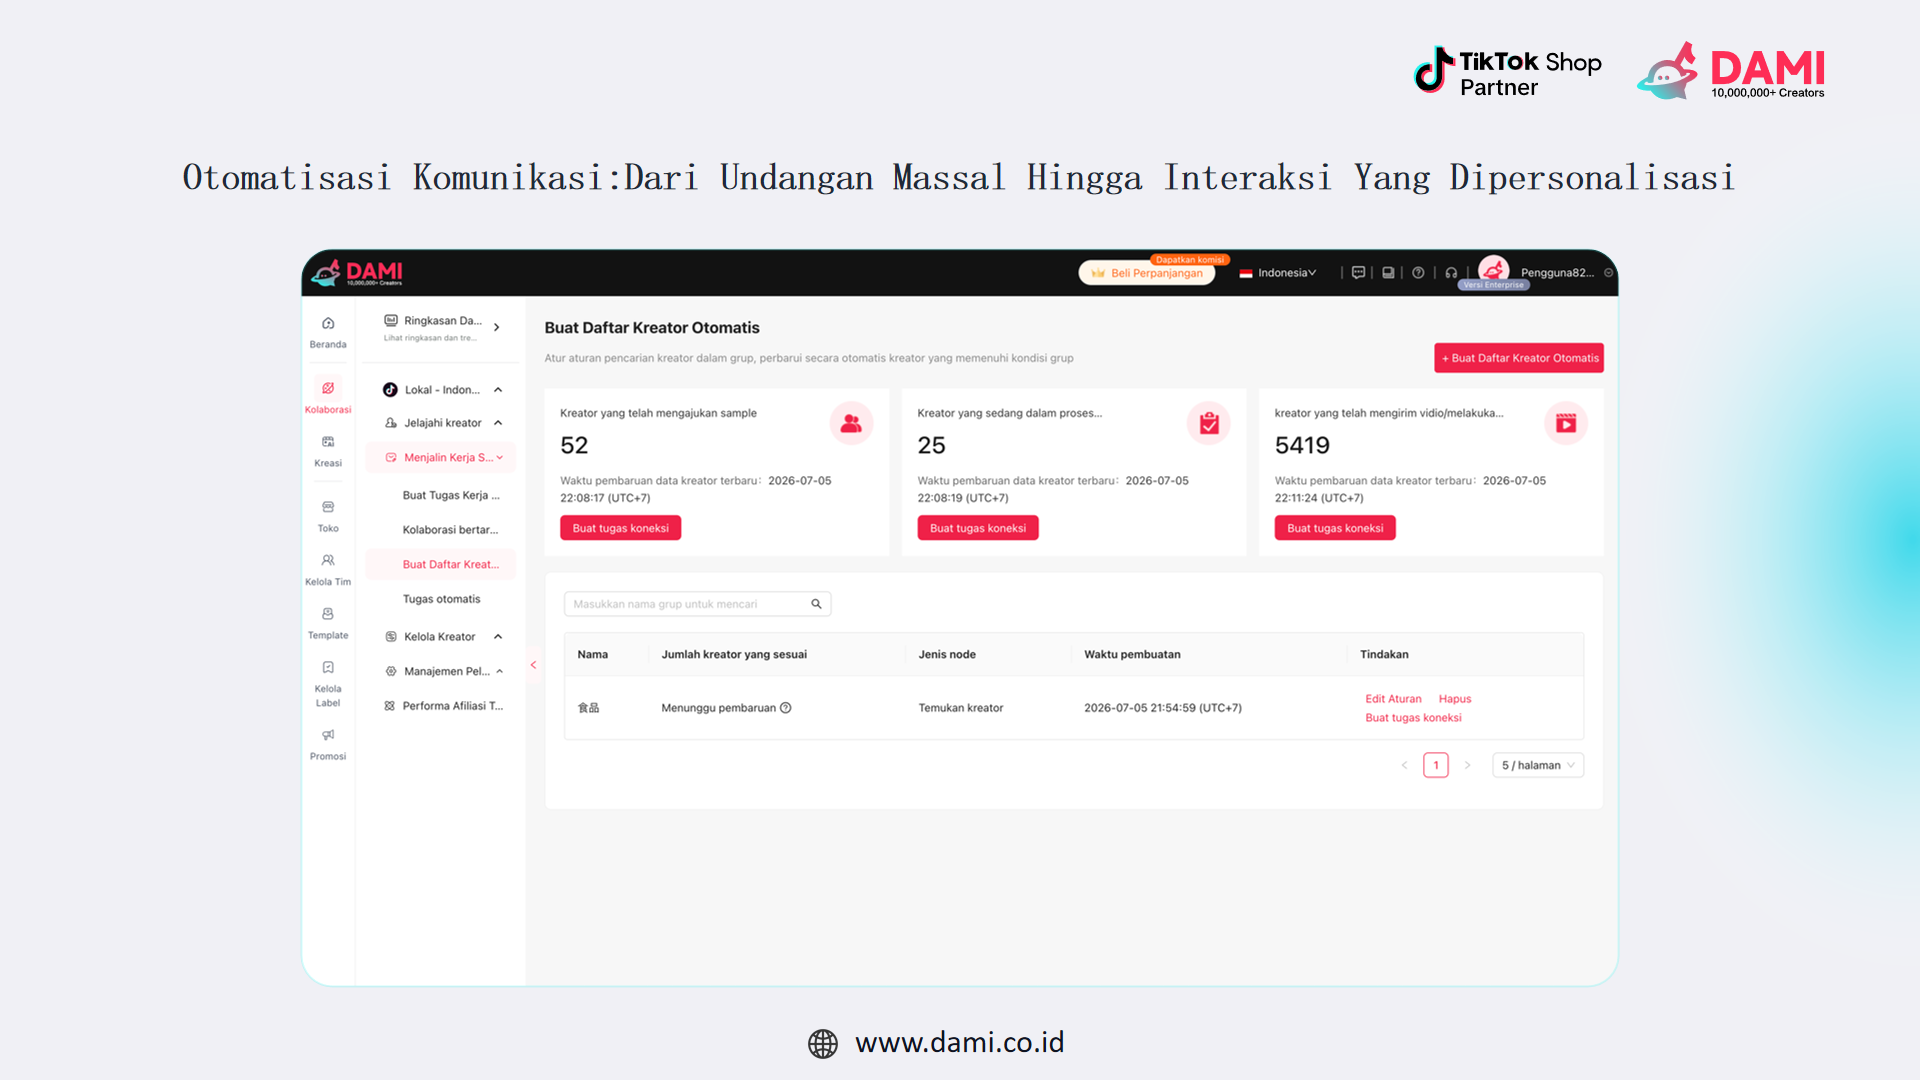
Task: Open the Jelajahi kreator menu item
Action: (x=443, y=423)
